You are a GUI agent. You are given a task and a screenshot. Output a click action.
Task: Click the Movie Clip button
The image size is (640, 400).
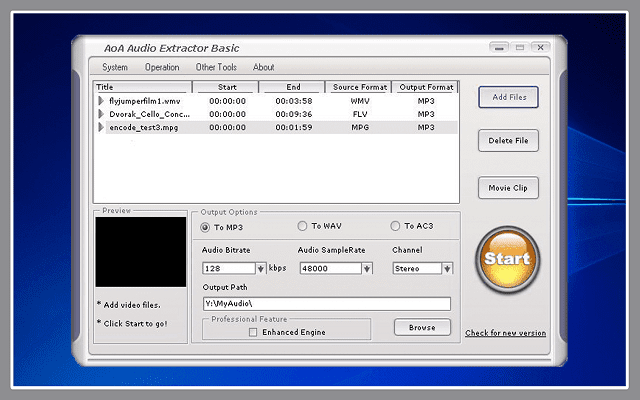pos(508,187)
